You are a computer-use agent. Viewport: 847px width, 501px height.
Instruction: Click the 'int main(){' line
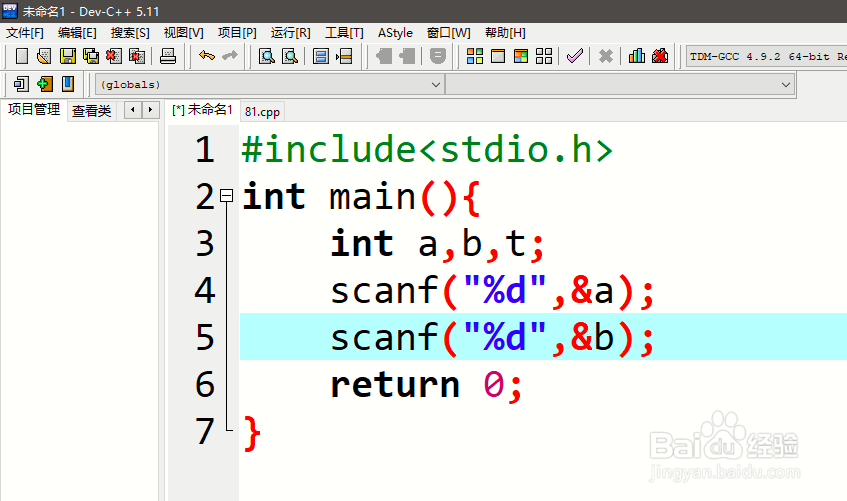pos(361,197)
